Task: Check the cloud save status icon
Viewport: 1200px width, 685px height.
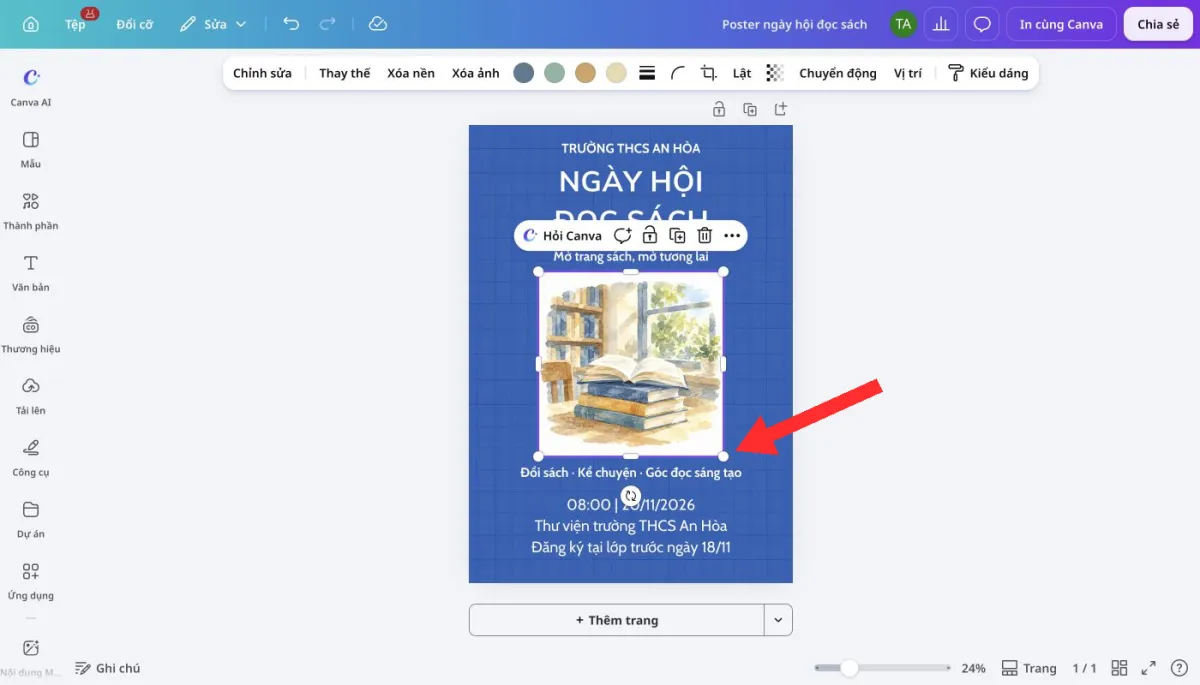Action: [x=377, y=24]
